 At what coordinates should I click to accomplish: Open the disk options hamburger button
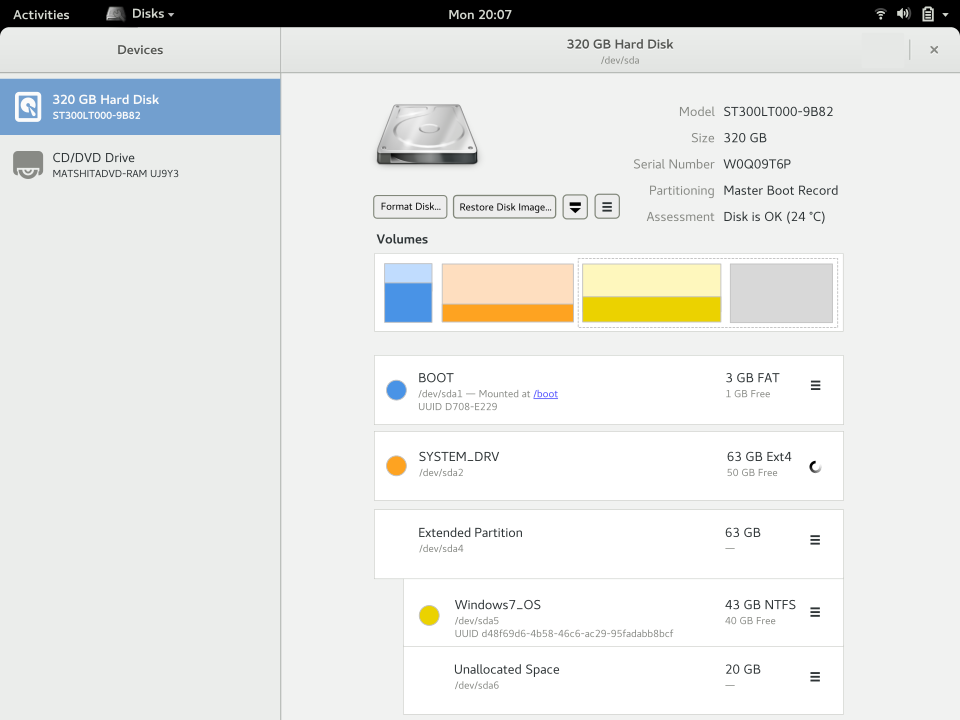tap(607, 207)
